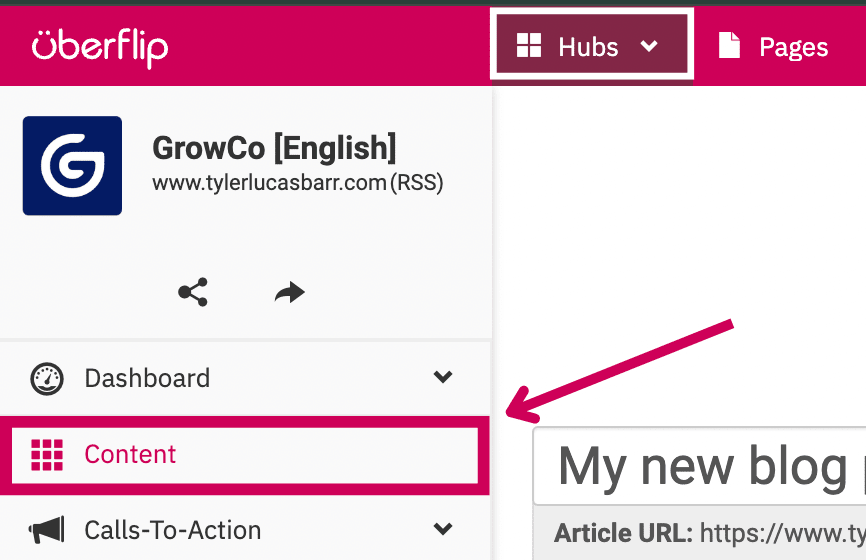
Task: Select the Content menu item
Action: pos(245,455)
